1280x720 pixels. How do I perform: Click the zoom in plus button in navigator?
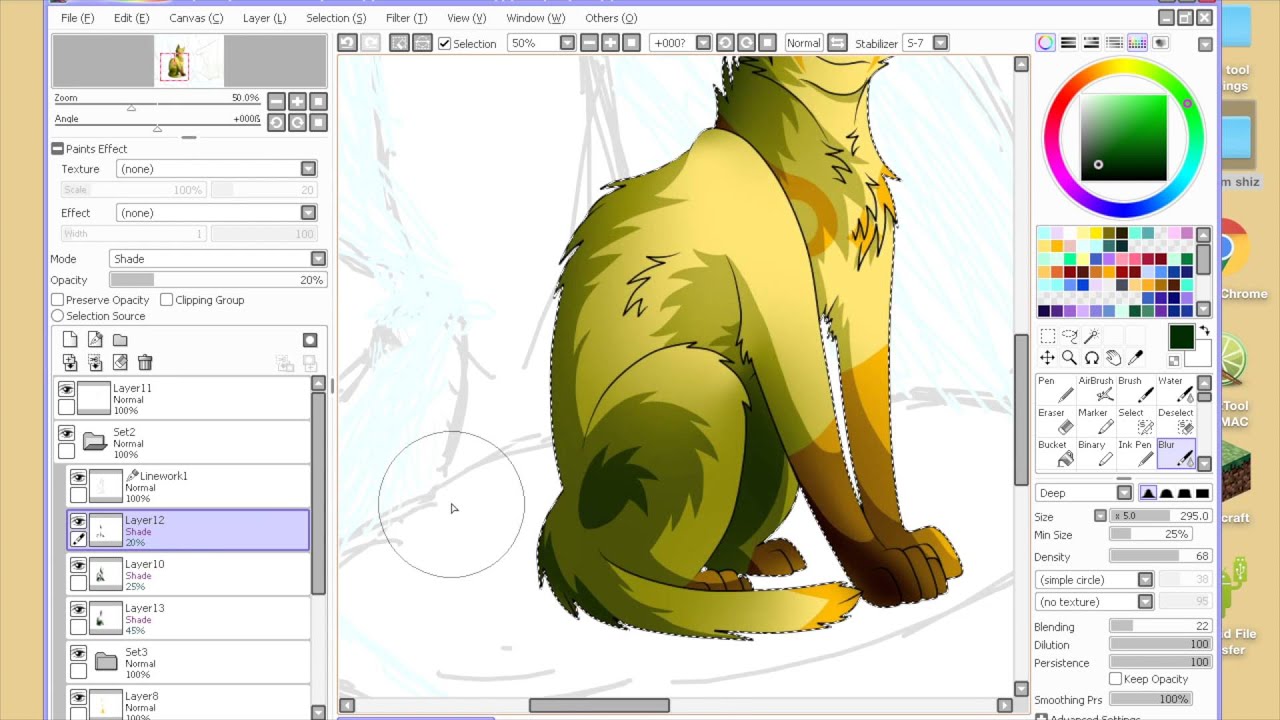(x=297, y=101)
